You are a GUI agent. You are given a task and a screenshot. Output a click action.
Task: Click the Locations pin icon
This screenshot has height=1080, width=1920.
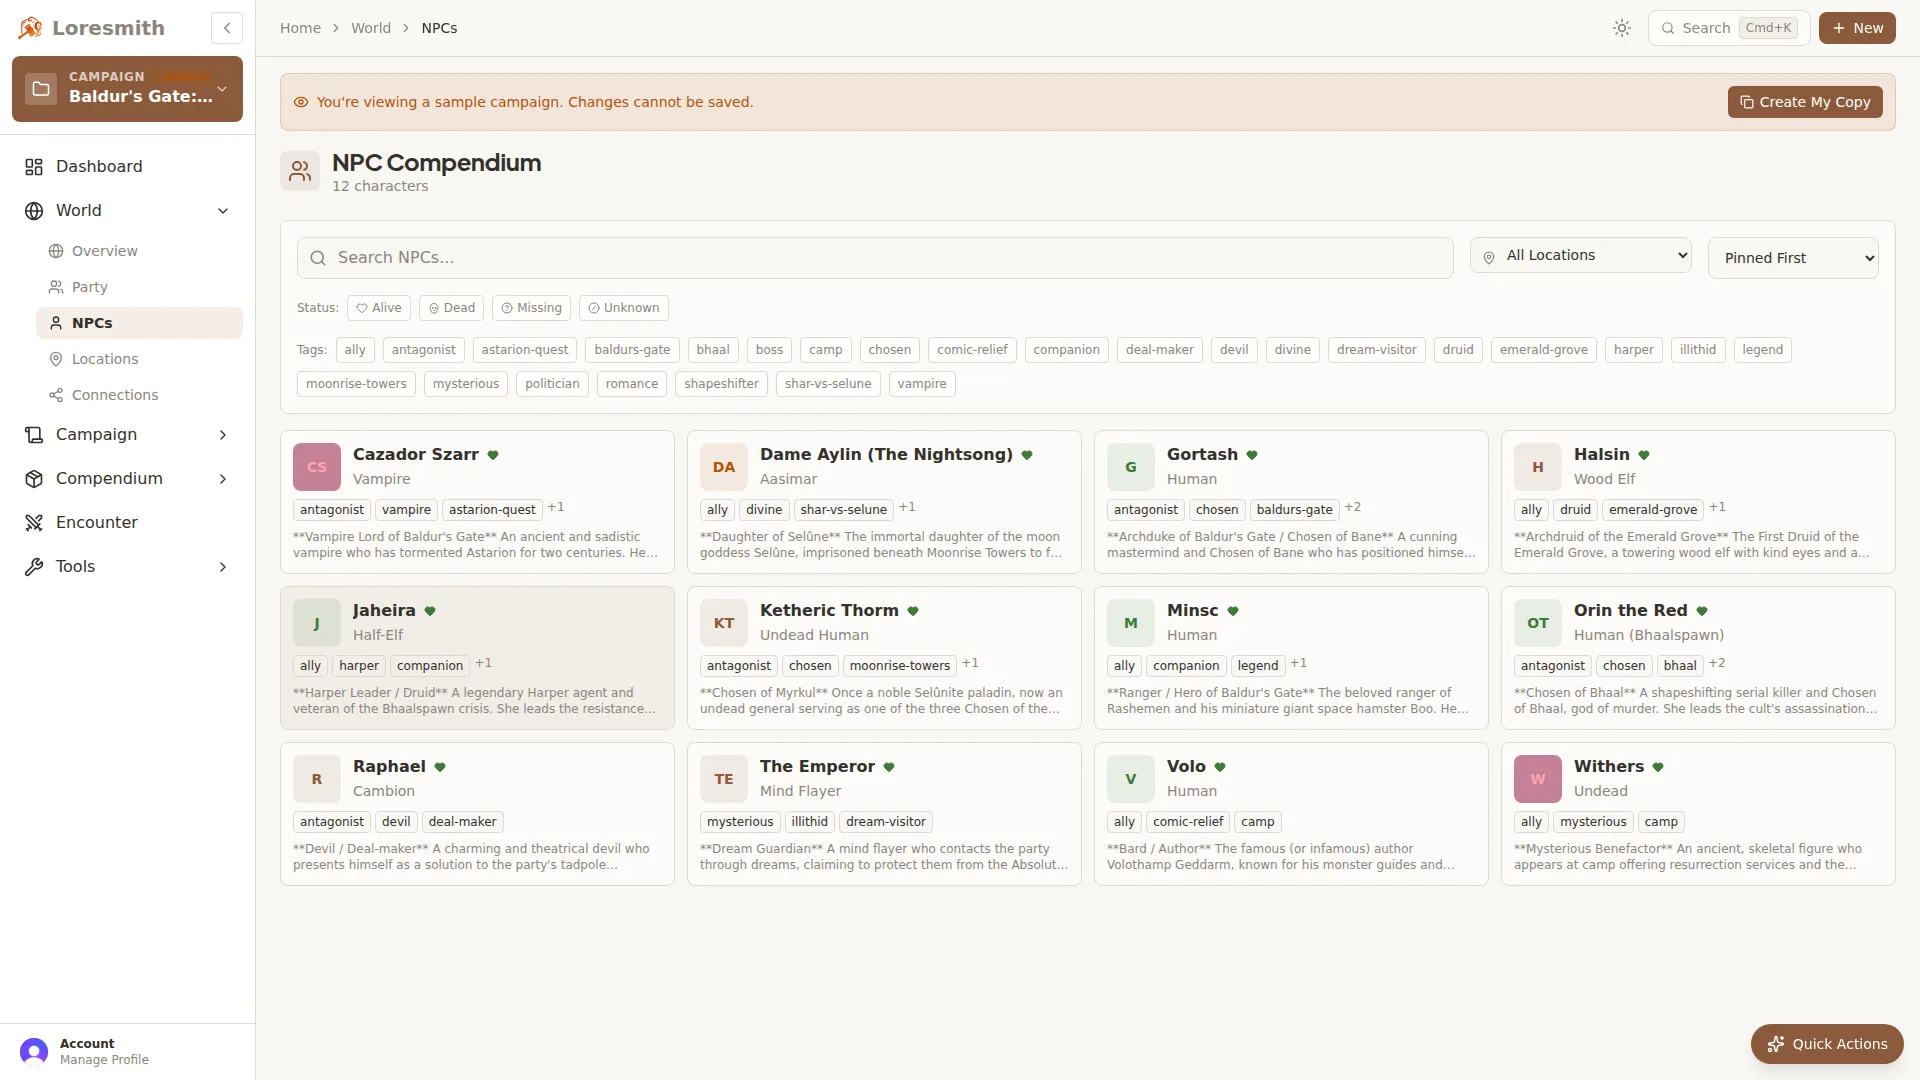coord(56,359)
